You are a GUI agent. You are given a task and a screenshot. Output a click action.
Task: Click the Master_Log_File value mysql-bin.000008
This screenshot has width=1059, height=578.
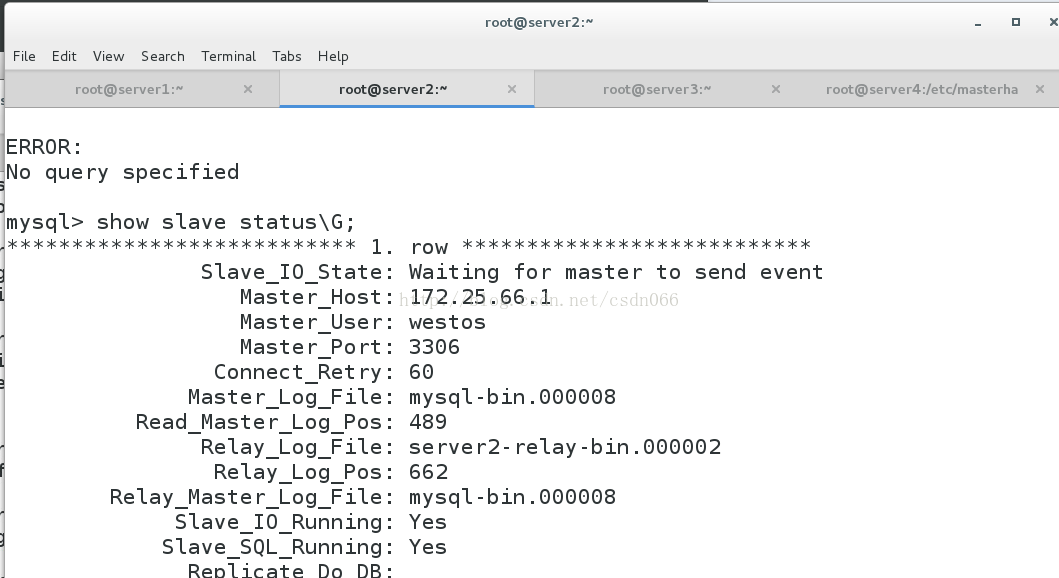[x=513, y=397]
